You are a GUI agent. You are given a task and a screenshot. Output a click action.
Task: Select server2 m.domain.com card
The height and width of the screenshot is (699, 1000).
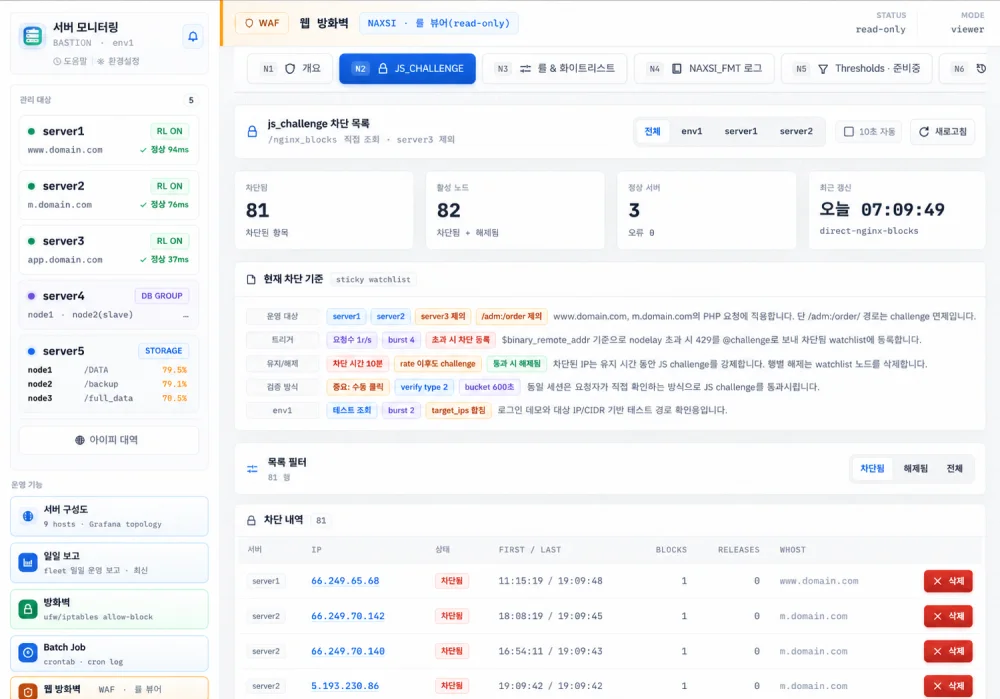point(109,195)
